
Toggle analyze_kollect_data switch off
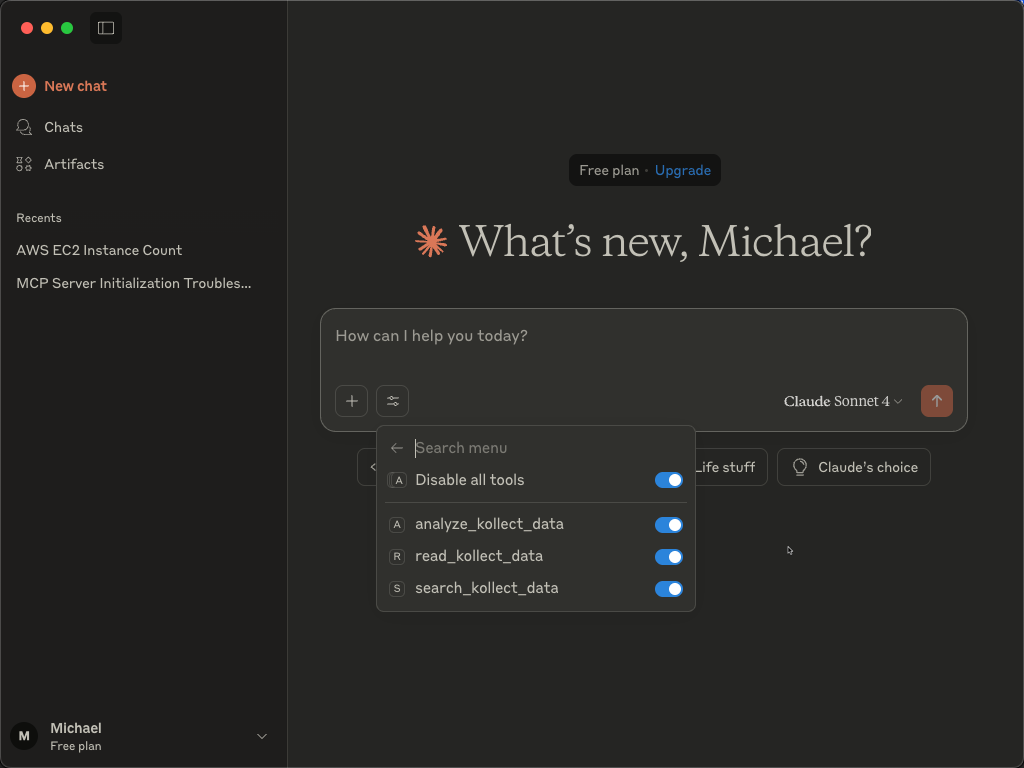669,524
